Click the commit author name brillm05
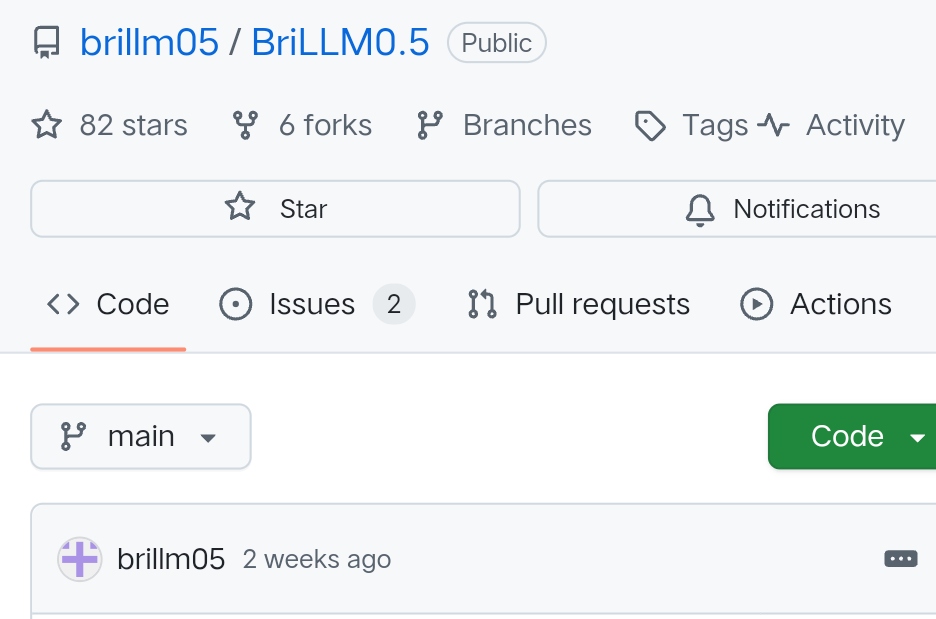Image resolution: width=936 pixels, height=619 pixels. click(x=171, y=559)
